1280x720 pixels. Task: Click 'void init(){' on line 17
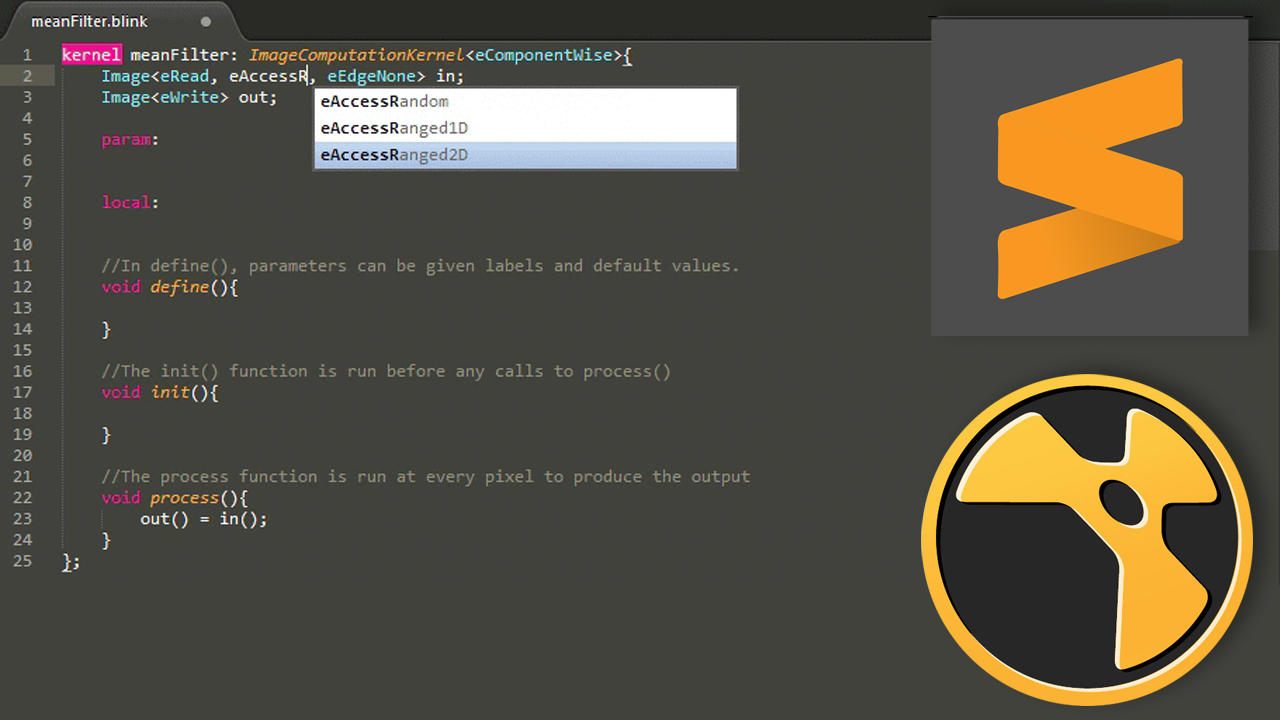point(160,392)
